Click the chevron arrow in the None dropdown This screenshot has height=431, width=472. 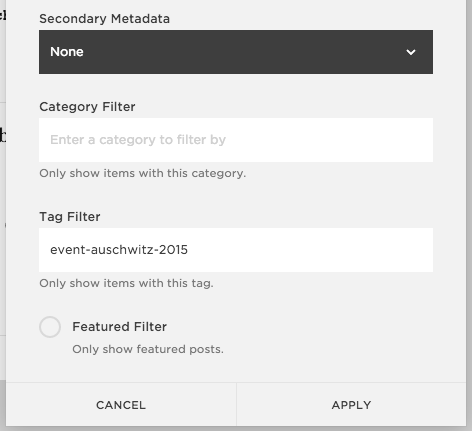pyautogui.click(x=411, y=52)
